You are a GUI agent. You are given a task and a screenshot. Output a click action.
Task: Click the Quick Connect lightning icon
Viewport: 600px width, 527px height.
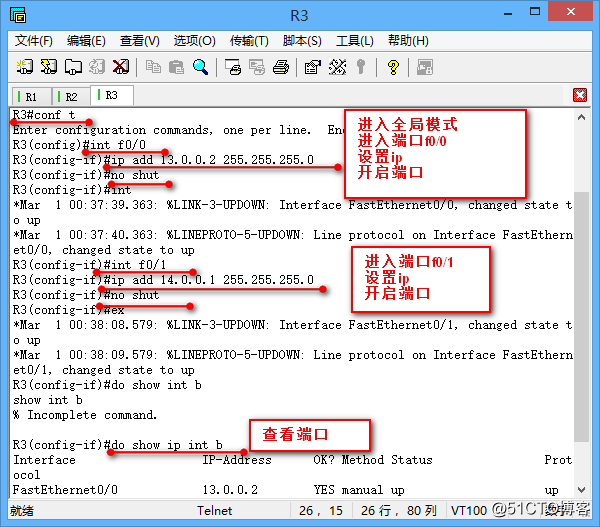(x=49, y=67)
